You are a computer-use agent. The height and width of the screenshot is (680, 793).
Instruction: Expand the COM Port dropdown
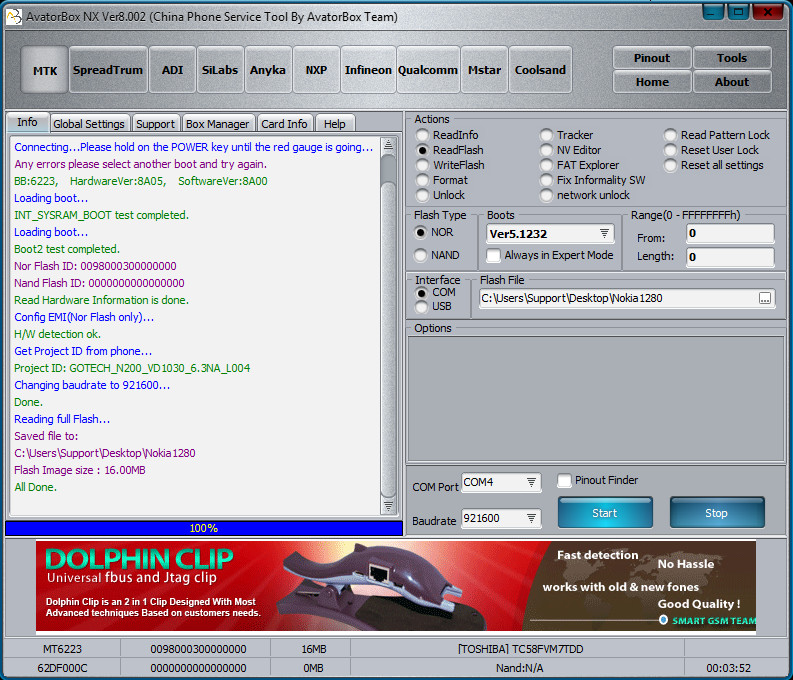tap(531, 482)
